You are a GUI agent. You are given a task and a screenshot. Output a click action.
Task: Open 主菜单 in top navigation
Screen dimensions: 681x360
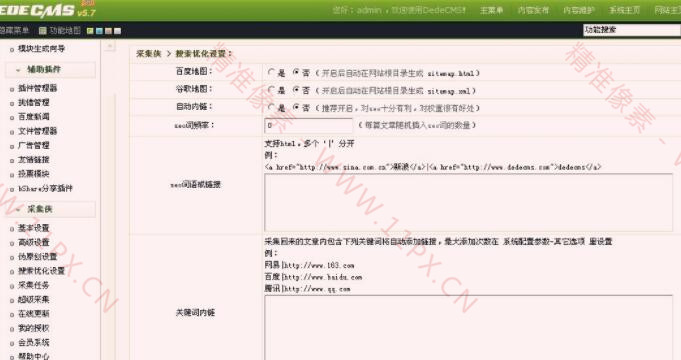(491, 10)
